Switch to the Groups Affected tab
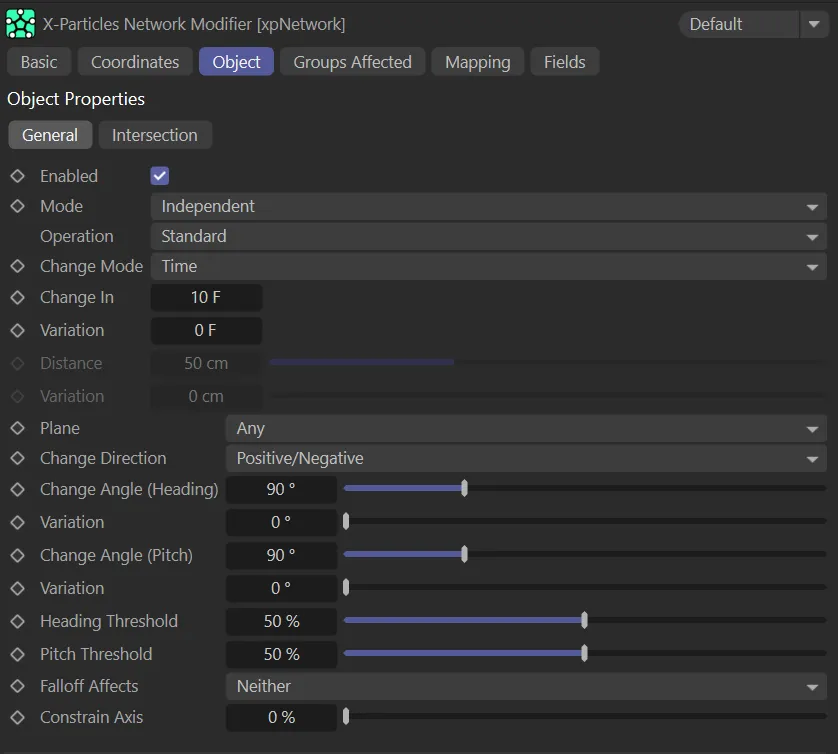 coord(352,62)
